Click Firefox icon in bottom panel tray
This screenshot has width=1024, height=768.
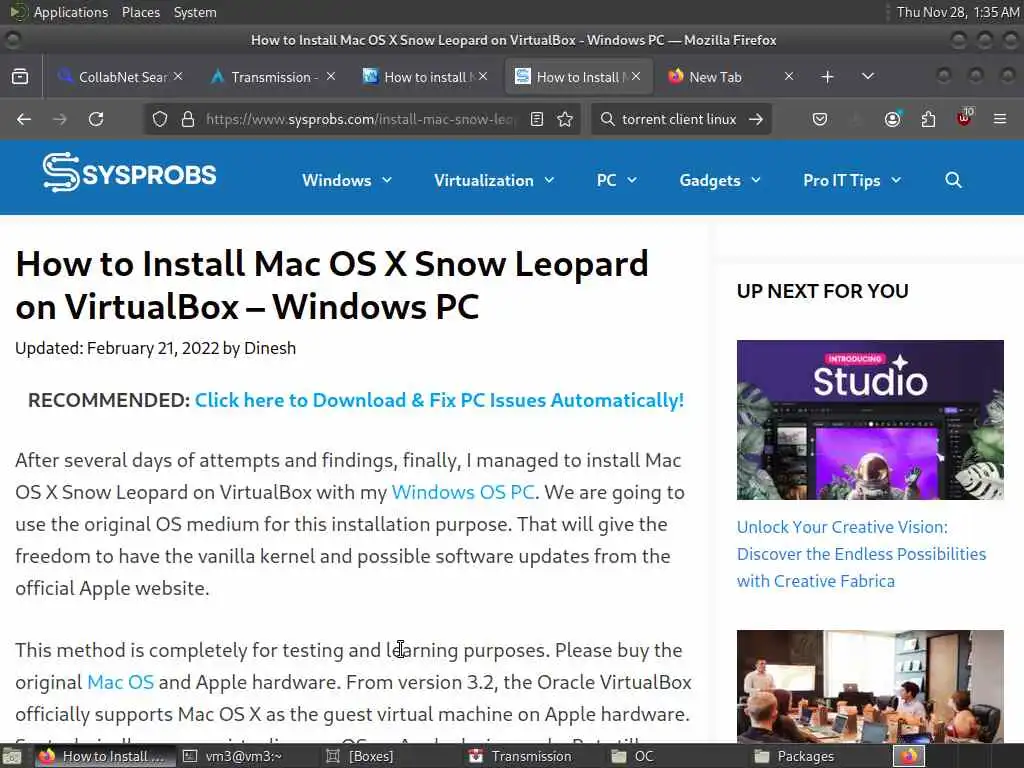[909, 756]
